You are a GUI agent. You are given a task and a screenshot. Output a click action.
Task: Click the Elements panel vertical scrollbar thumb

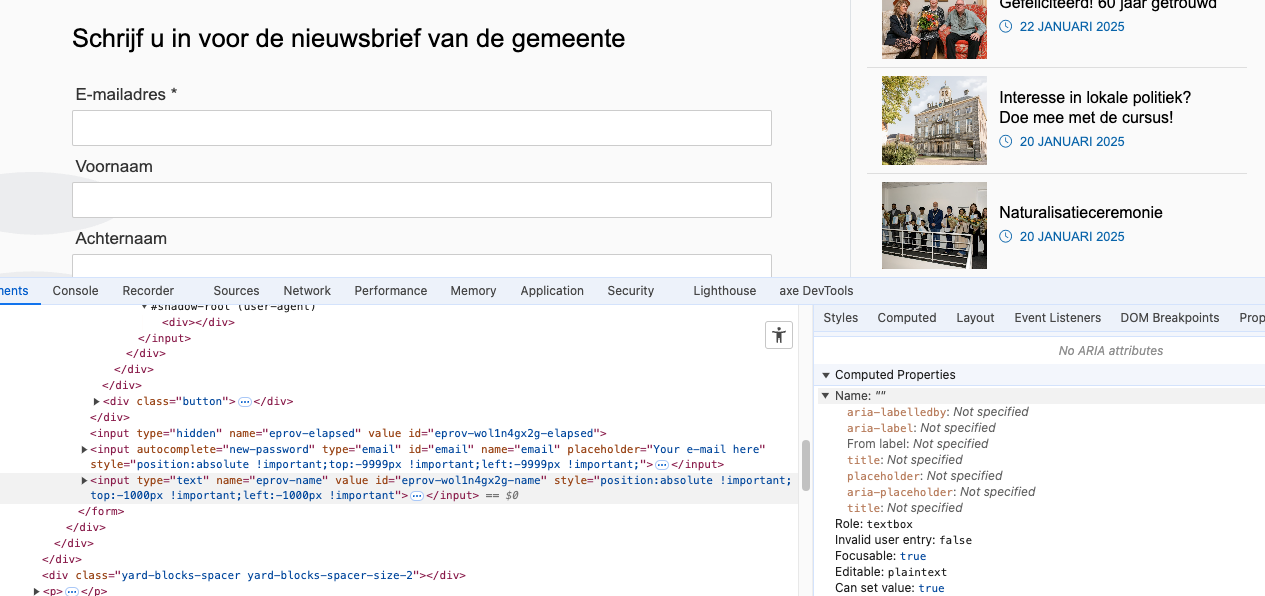[x=805, y=463]
